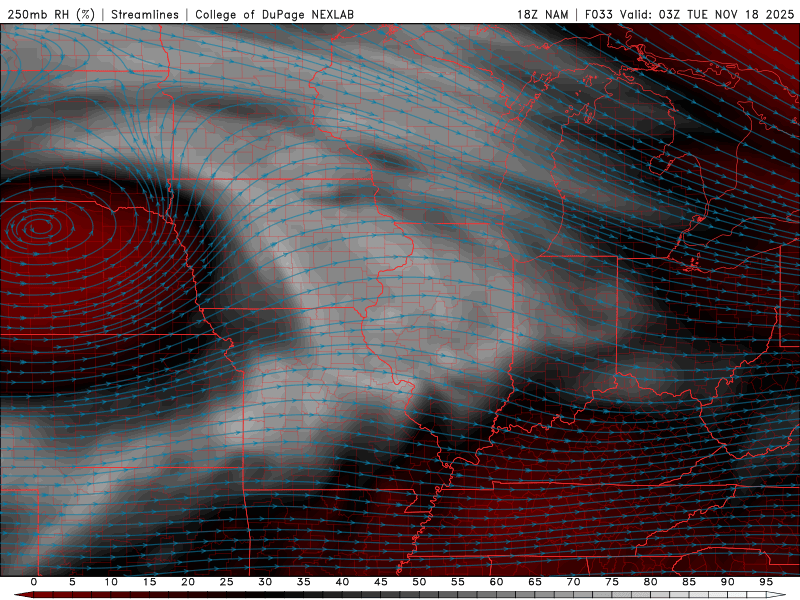Click the '10' colorbar tick label
Screen dimensions: 800x600
click(111, 582)
